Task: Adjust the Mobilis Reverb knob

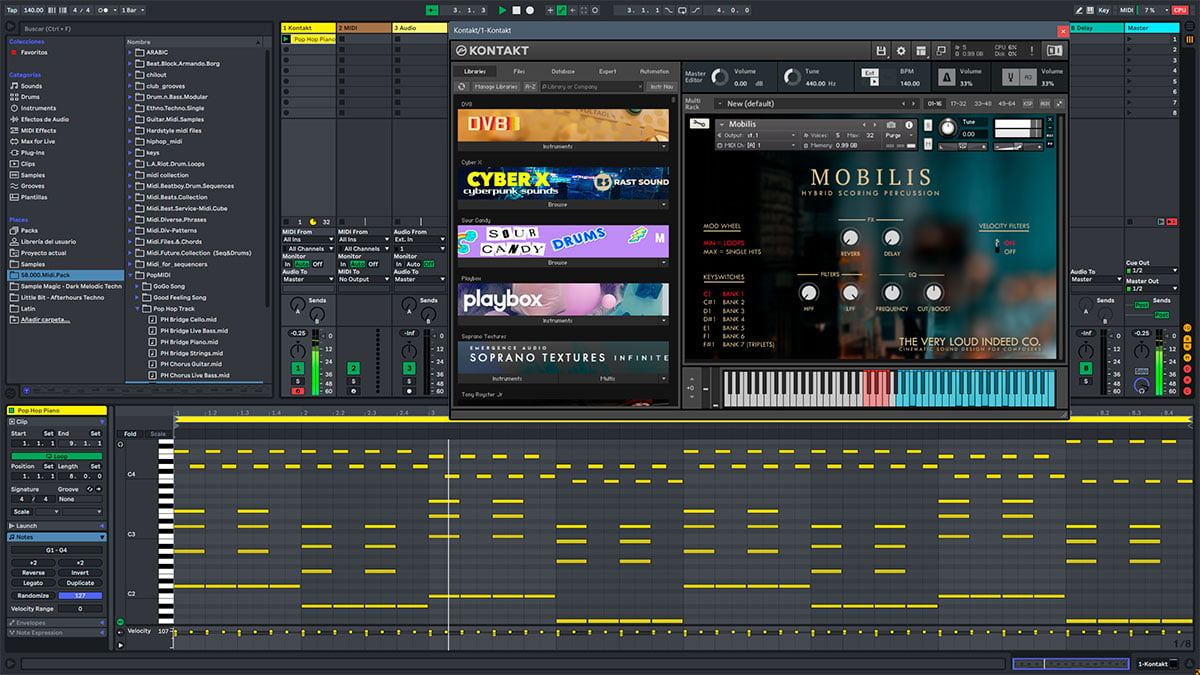Action: tap(850, 238)
